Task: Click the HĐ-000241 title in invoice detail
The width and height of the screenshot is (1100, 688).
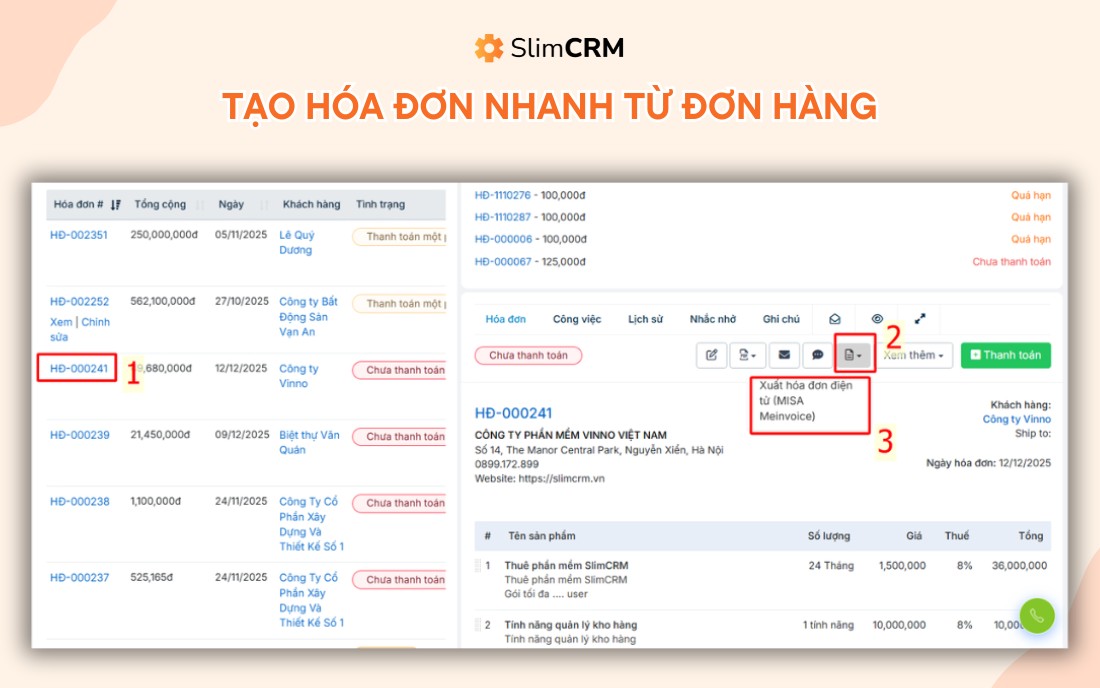Action: (x=514, y=413)
